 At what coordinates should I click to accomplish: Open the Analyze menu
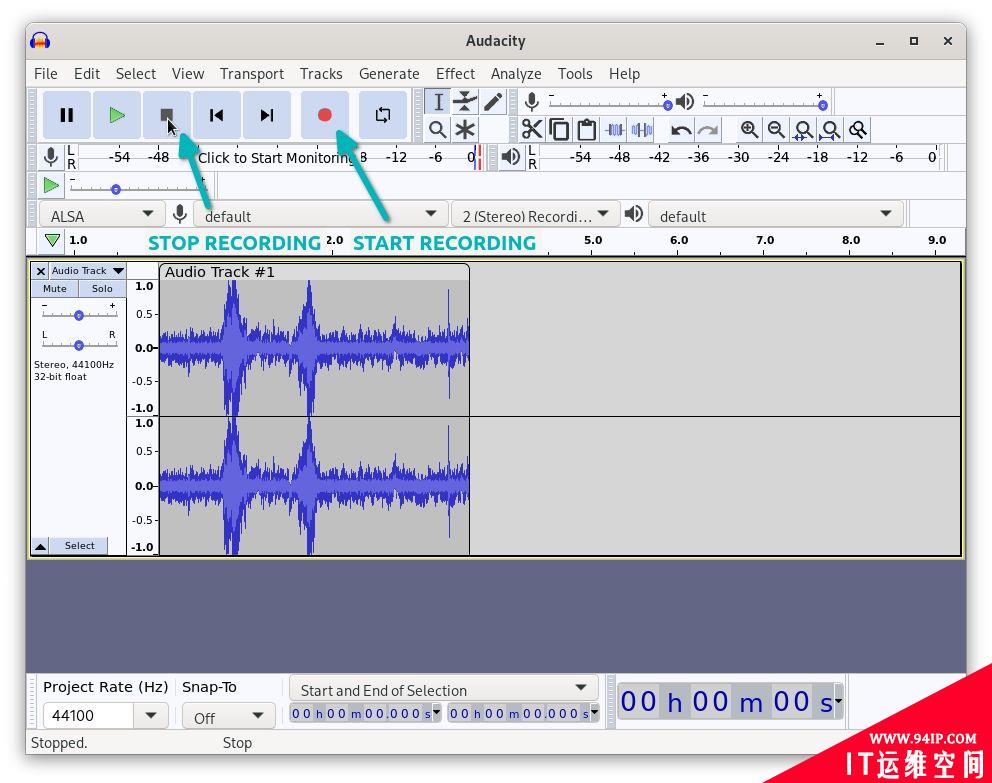516,74
